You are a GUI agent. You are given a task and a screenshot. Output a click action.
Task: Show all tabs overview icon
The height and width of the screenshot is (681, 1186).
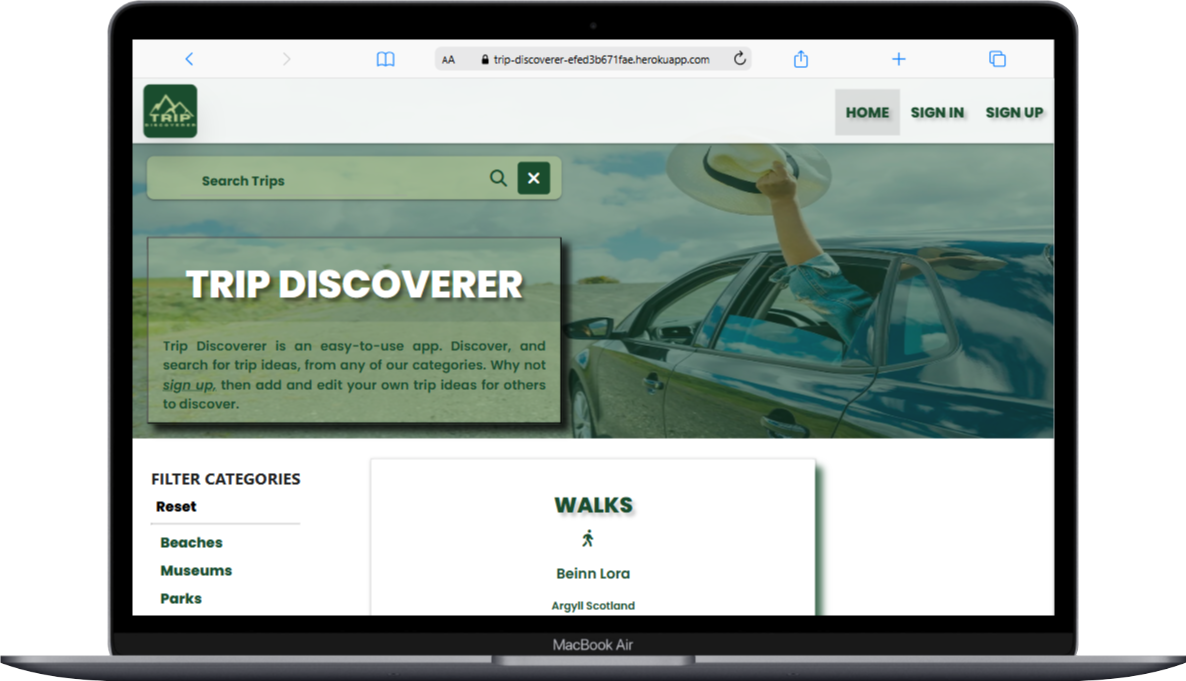[997, 59]
